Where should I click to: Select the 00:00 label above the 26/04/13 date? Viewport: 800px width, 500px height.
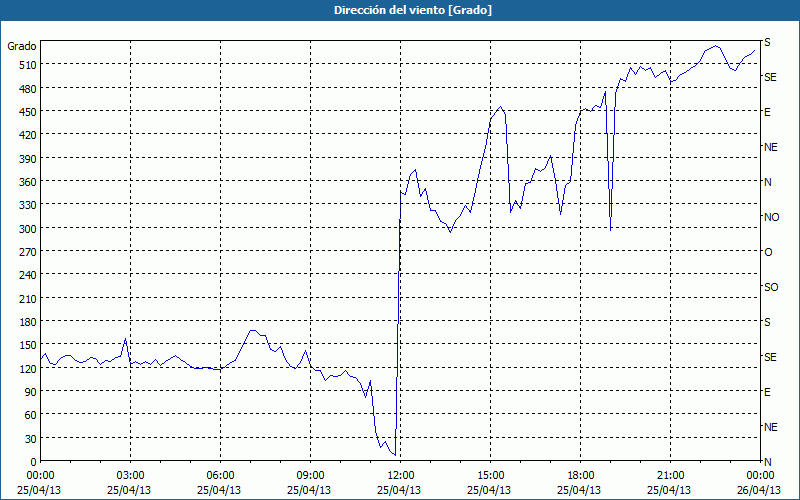pyautogui.click(x=760, y=476)
